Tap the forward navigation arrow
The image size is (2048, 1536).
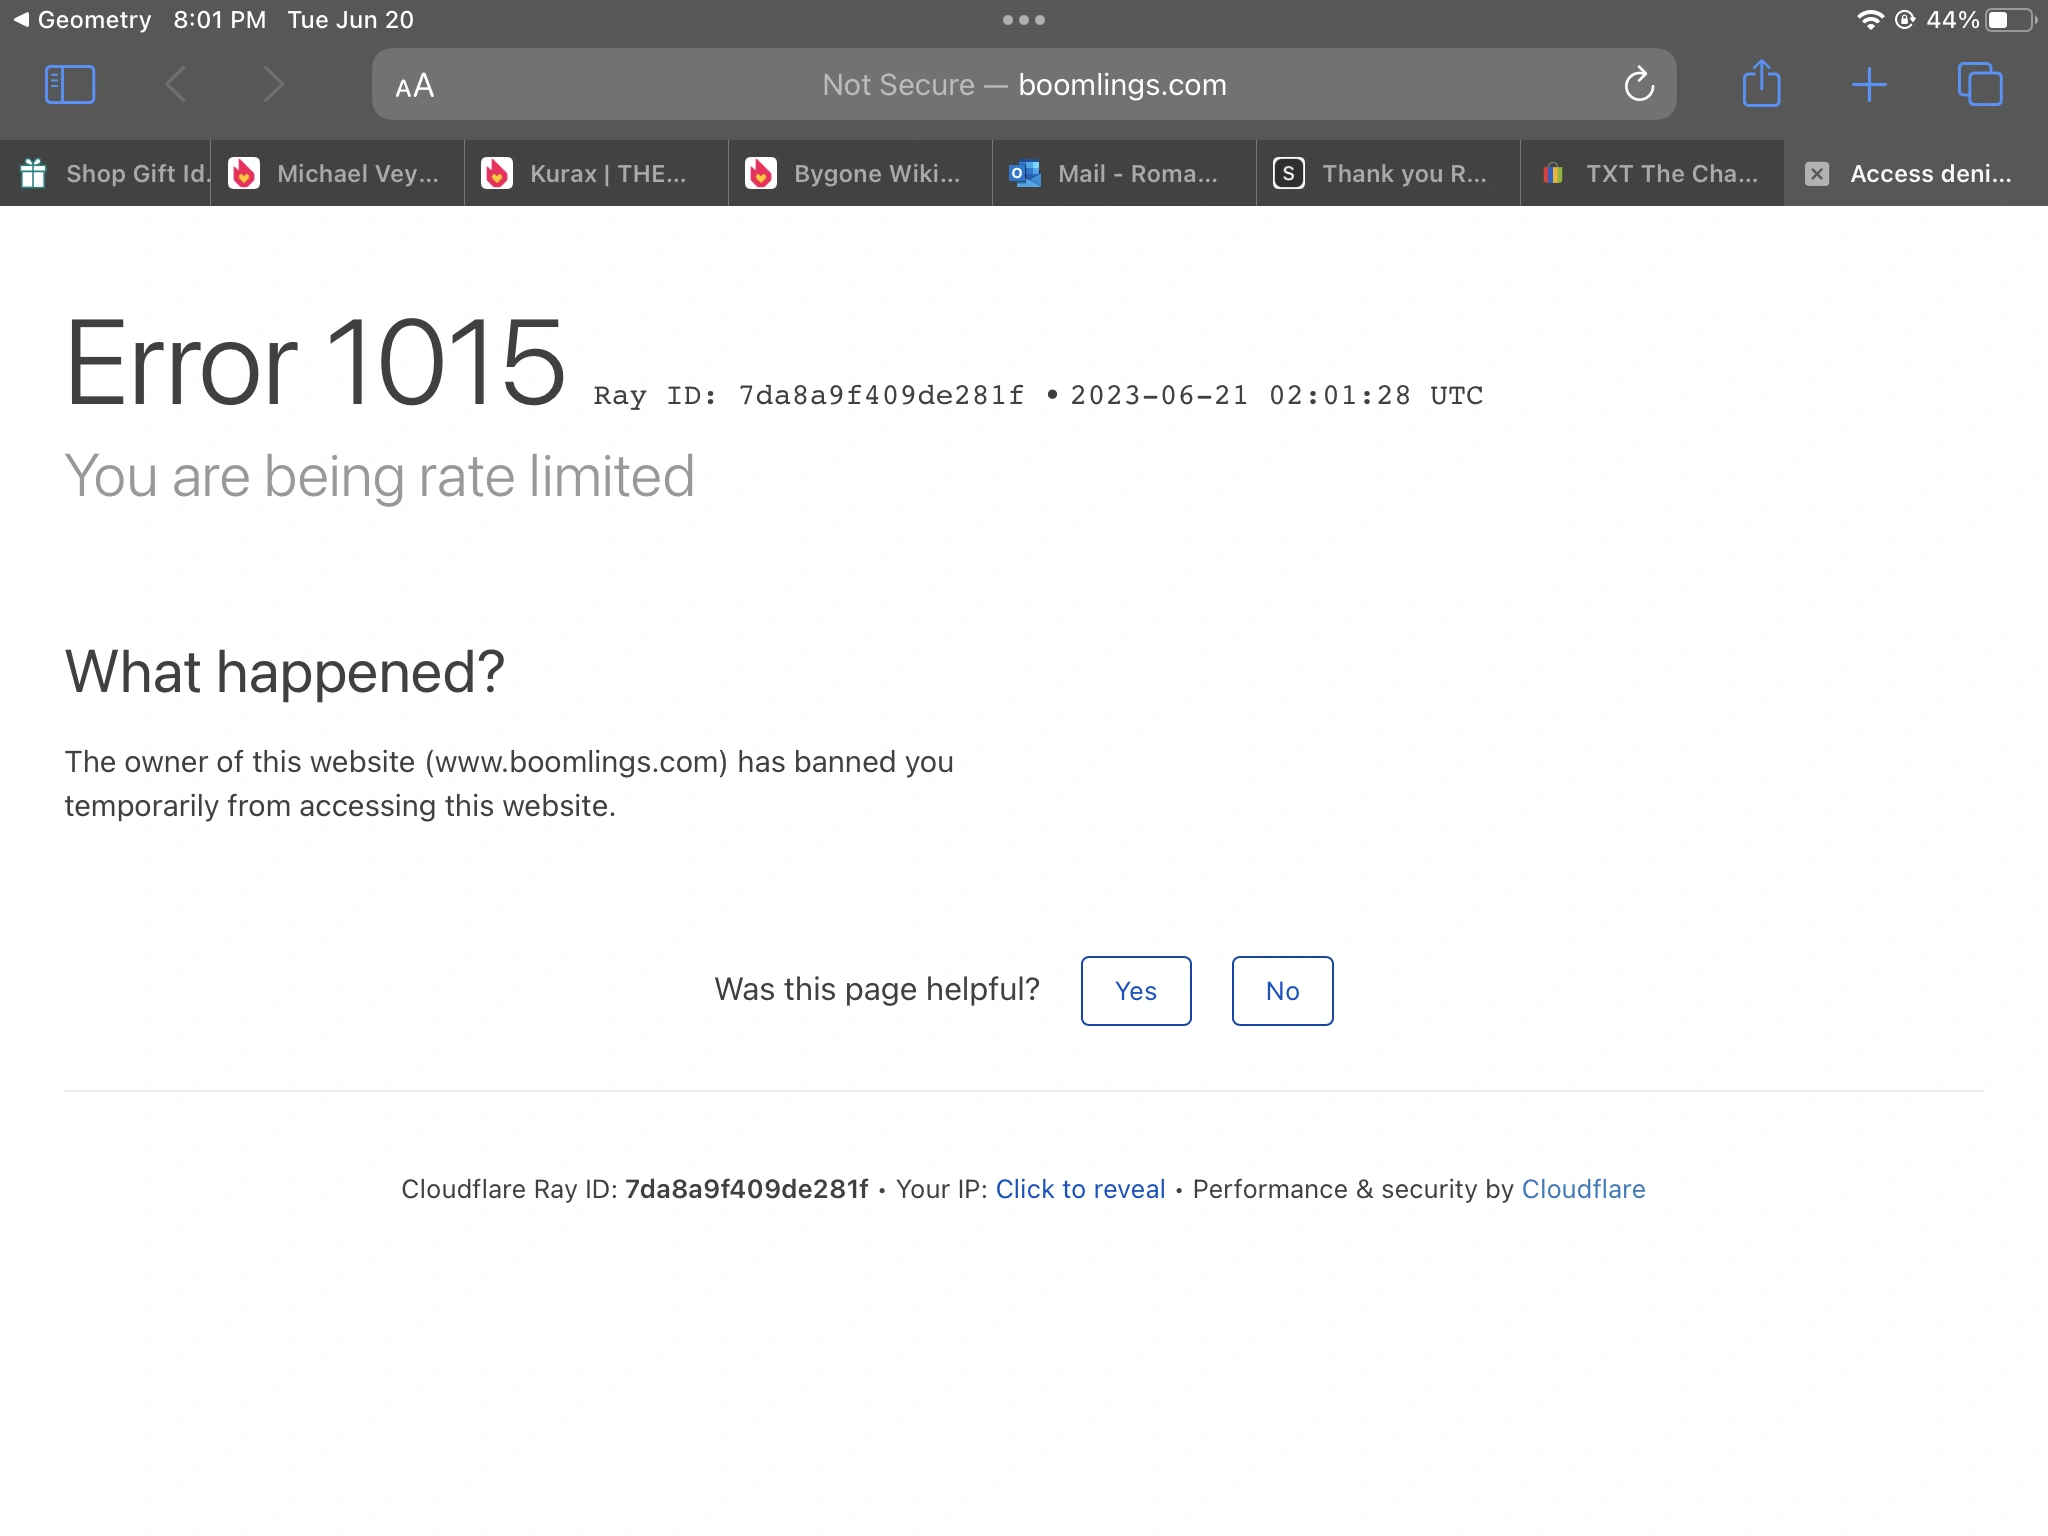pos(274,85)
